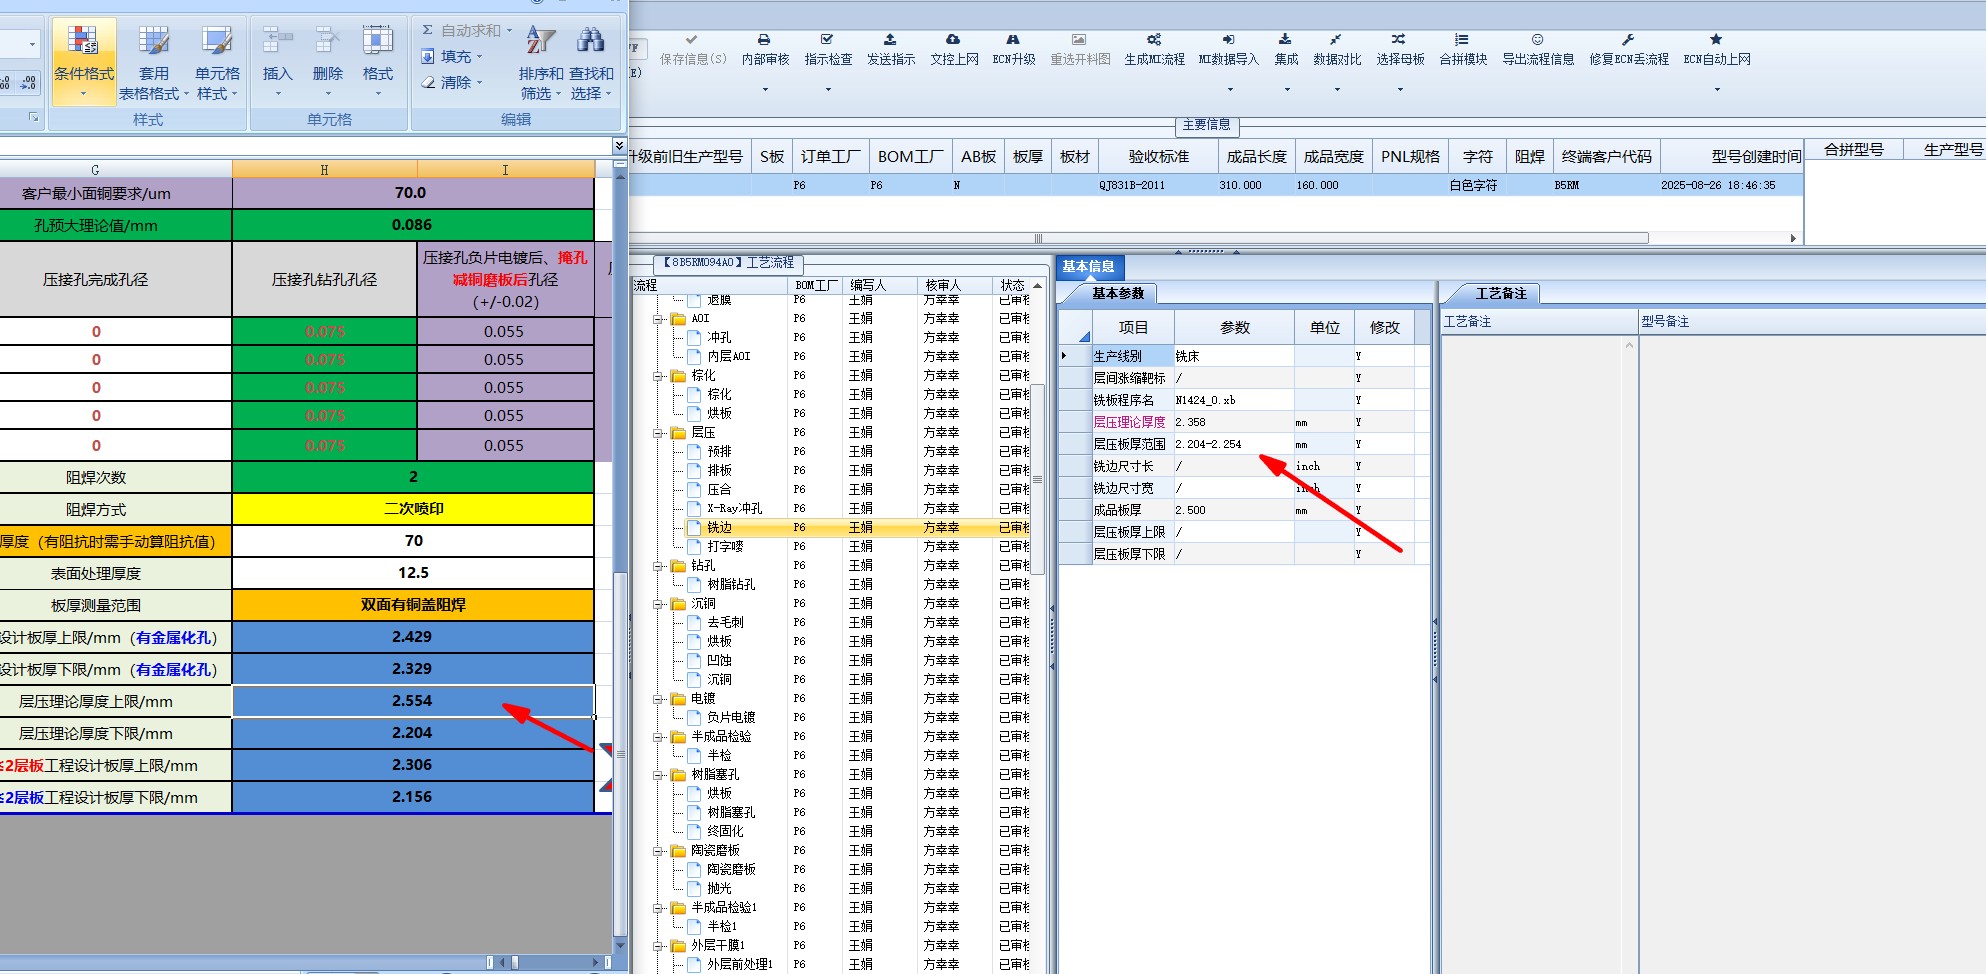Click the 验收标准 column header
Screen dimensions: 1986x974
pyautogui.click(x=1158, y=157)
